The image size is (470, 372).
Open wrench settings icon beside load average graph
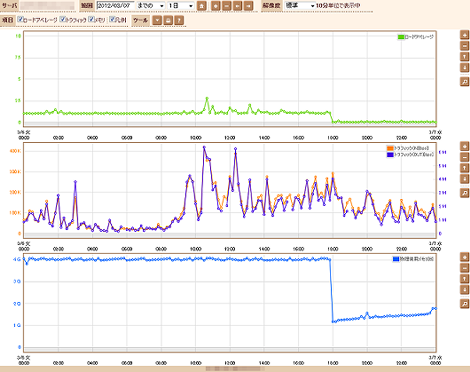pos(465,82)
